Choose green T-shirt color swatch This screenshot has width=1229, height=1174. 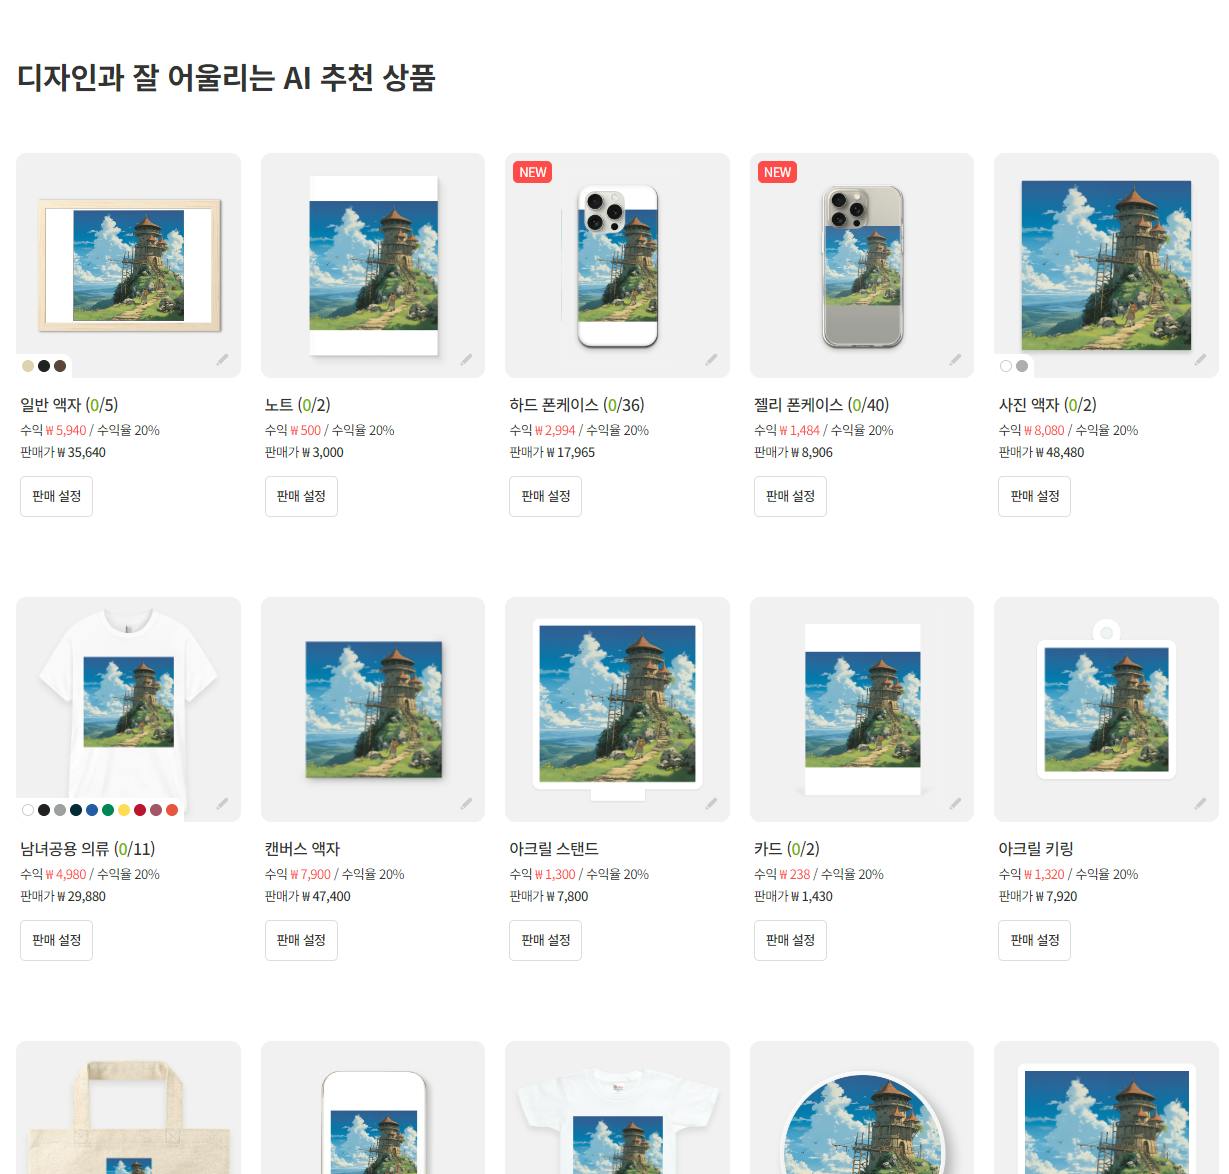[x=108, y=810]
